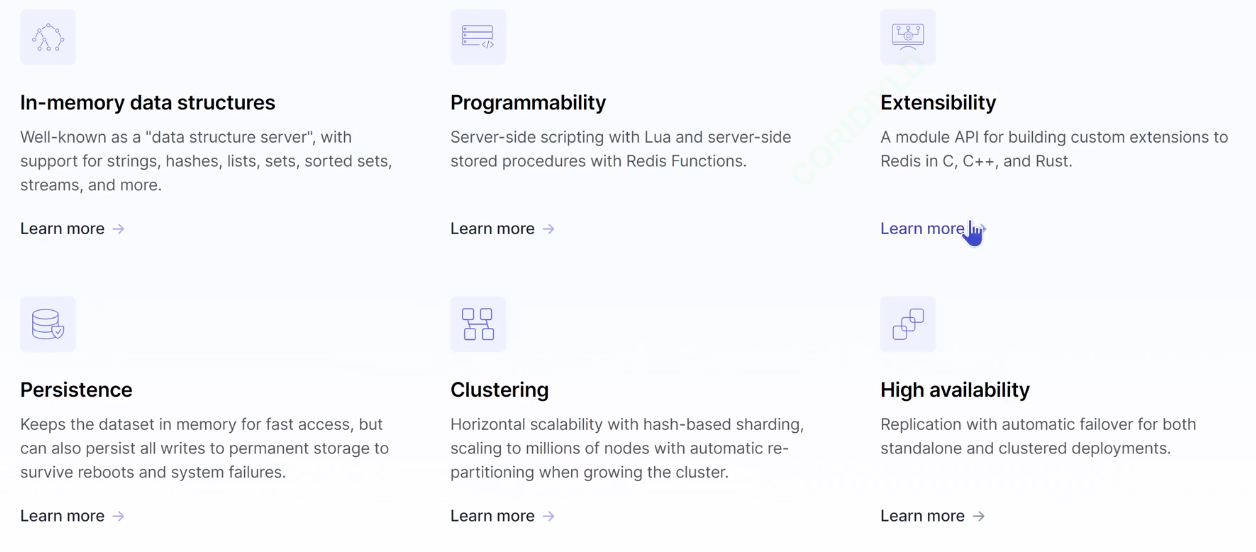The height and width of the screenshot is (552, 1256).
Task: Click the Extensibility monitor icon
Action: 908,37
